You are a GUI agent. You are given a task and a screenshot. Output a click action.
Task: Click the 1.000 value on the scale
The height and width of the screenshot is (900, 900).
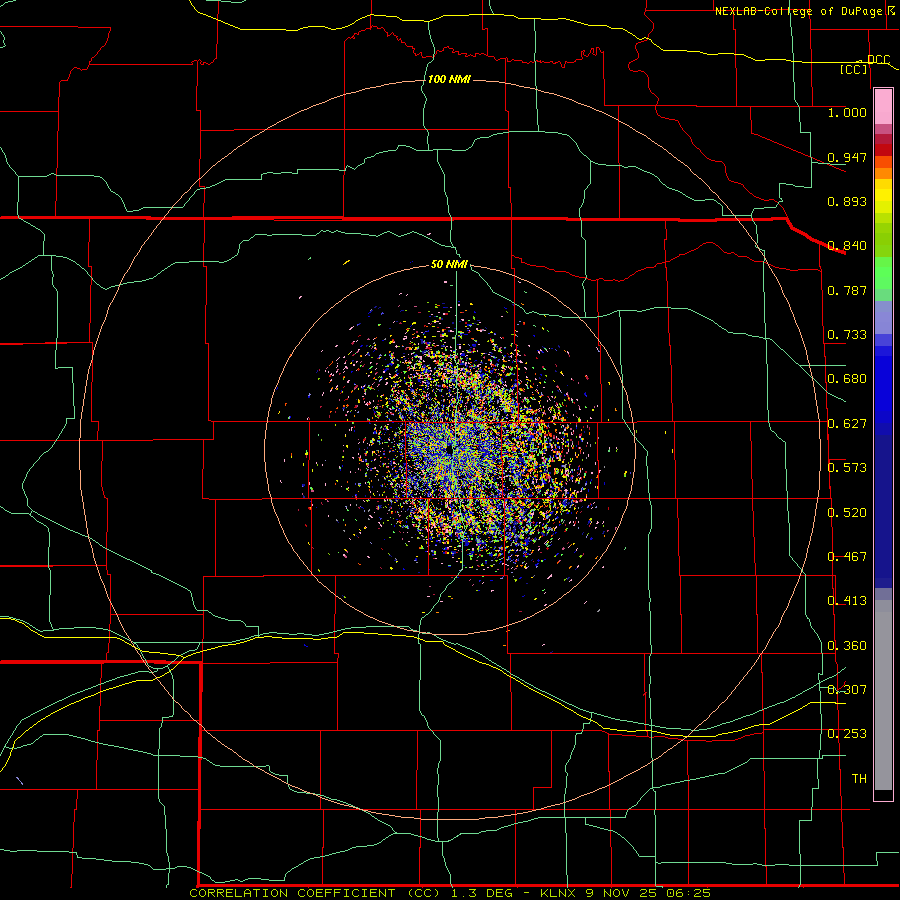[847, 112]
